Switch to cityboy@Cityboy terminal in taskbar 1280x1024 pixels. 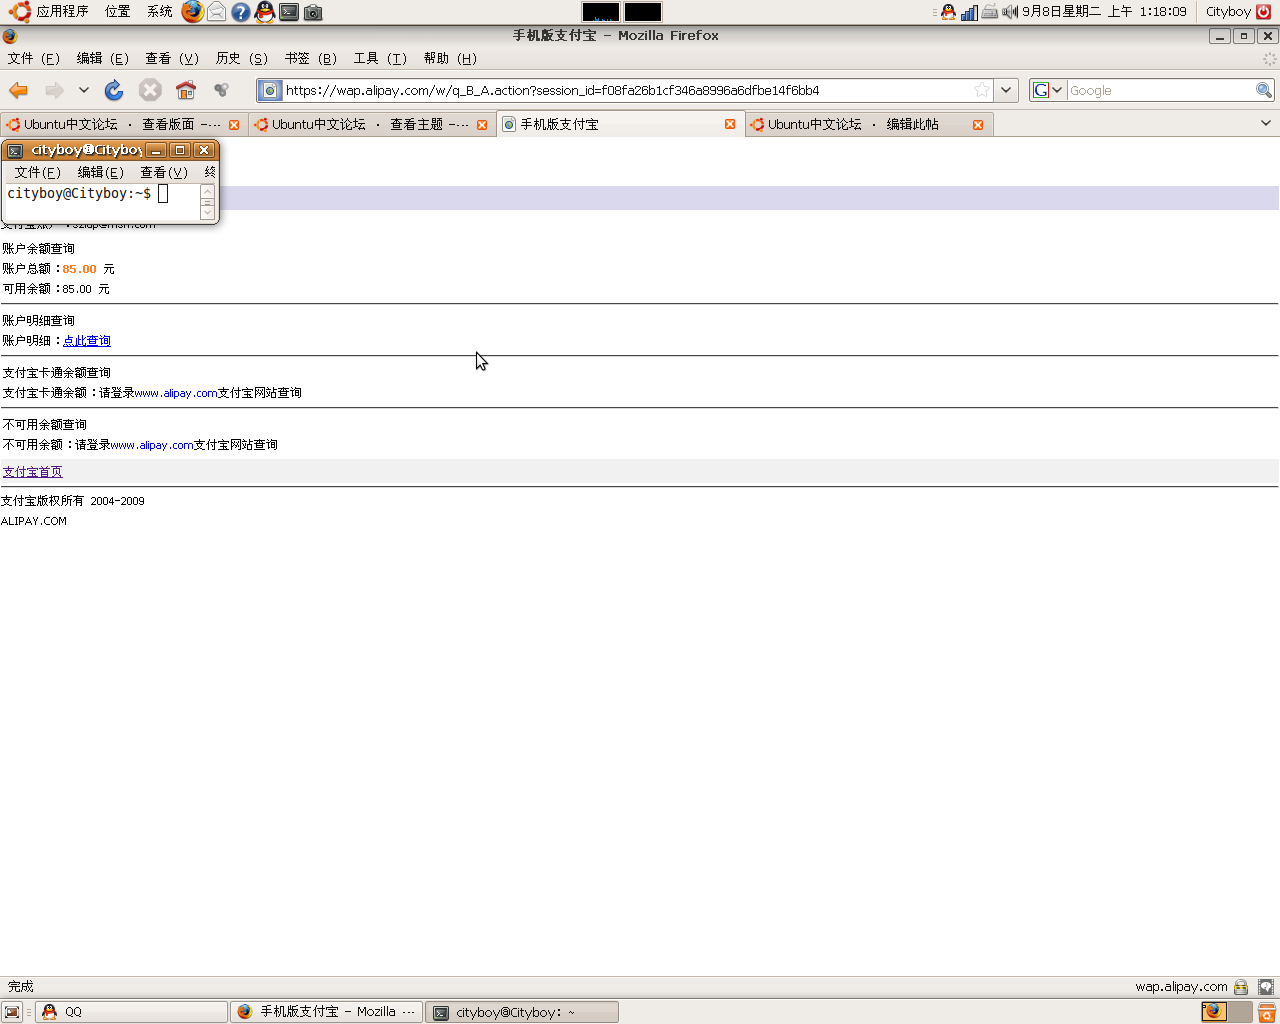[522, 1012]
